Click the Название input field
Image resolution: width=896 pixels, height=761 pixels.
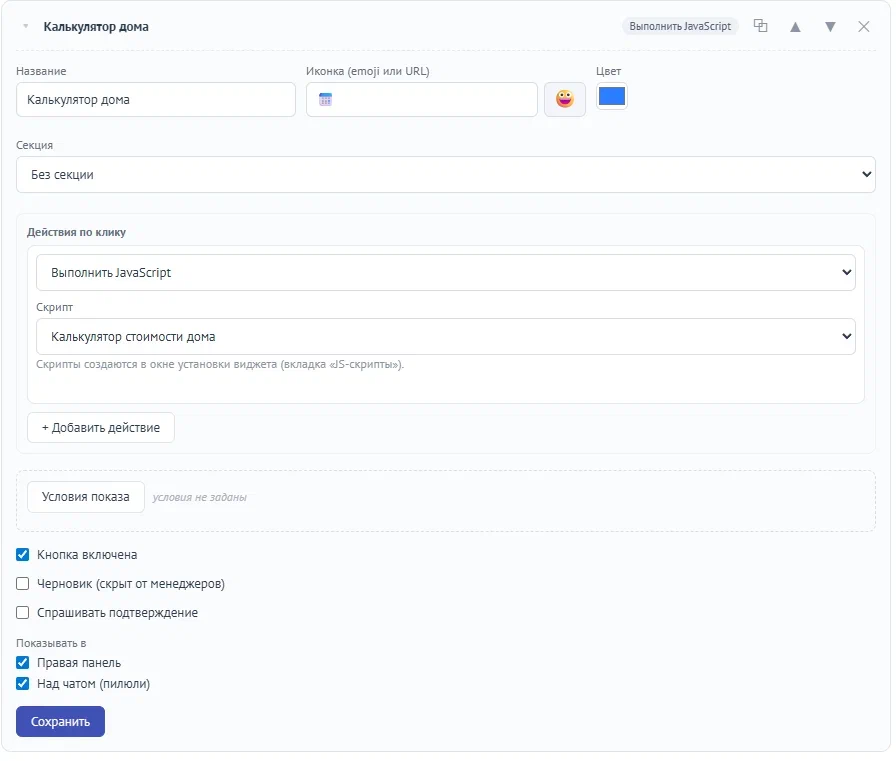click(157, 100)
